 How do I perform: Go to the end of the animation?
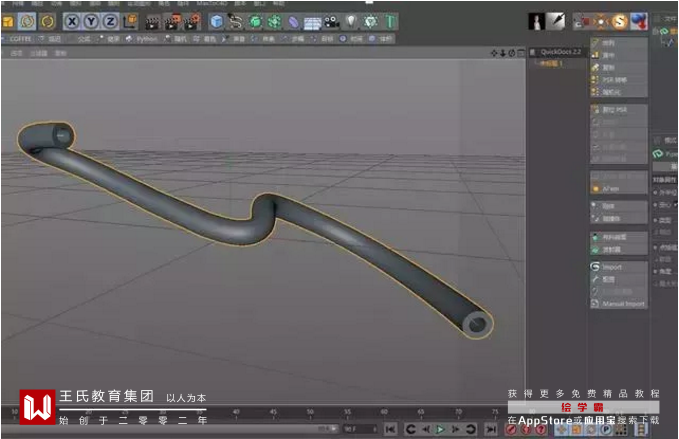pos(491,429)
